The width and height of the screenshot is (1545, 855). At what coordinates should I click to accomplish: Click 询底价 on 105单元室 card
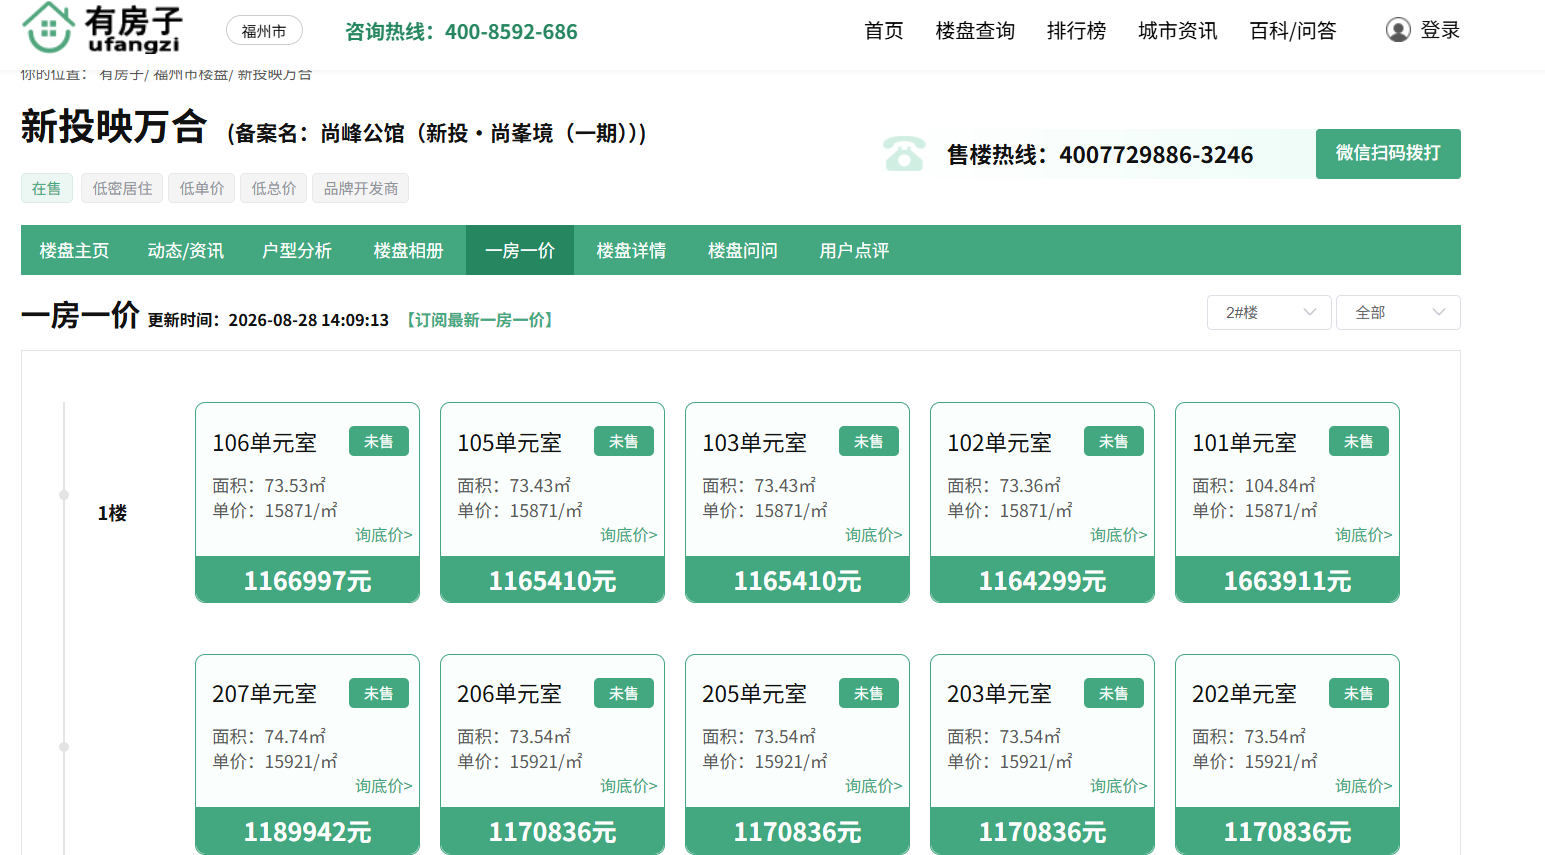(x=629, y=535)
